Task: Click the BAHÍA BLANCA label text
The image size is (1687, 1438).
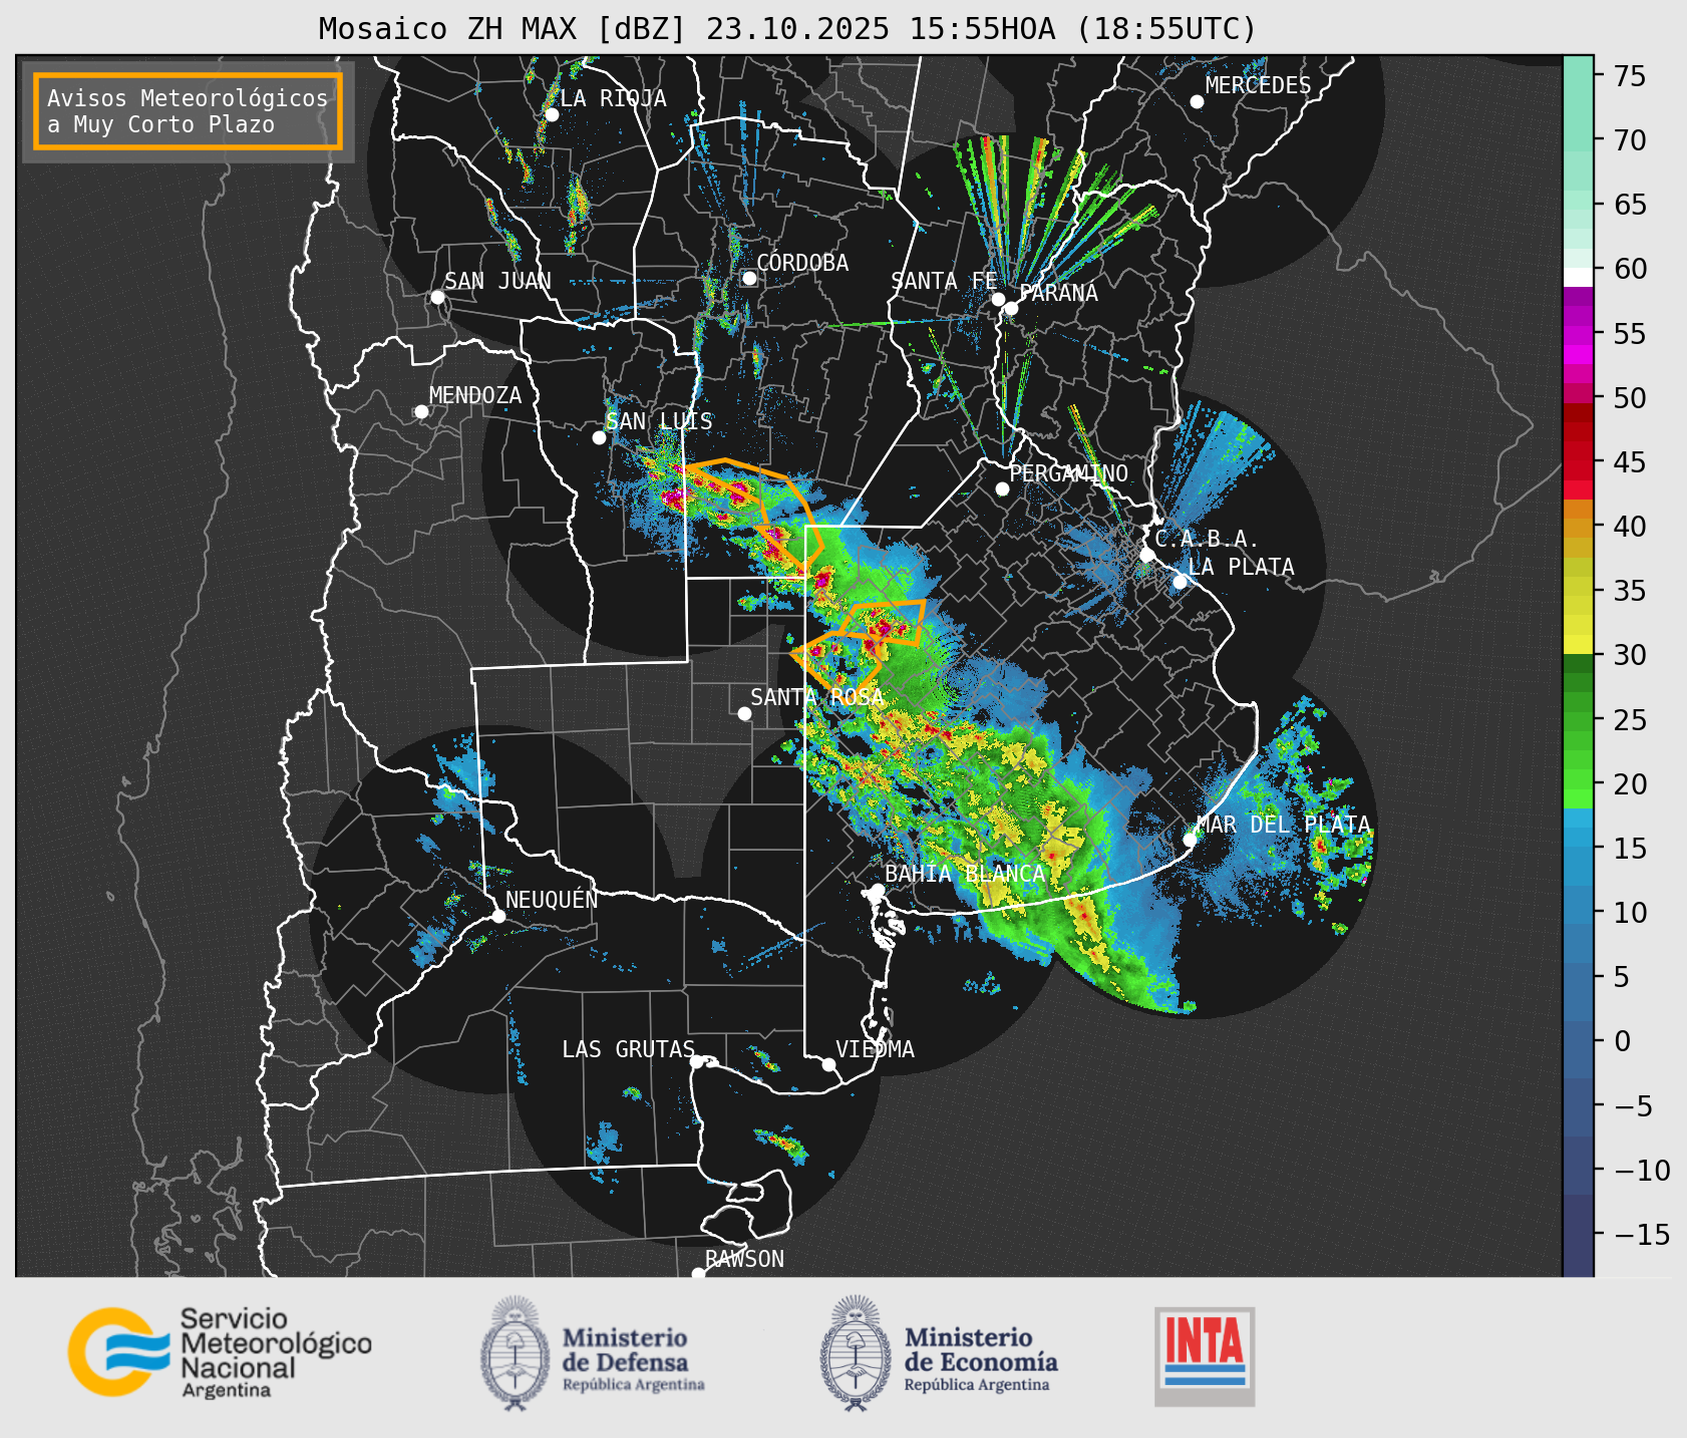Action: [x=965, y=874]
